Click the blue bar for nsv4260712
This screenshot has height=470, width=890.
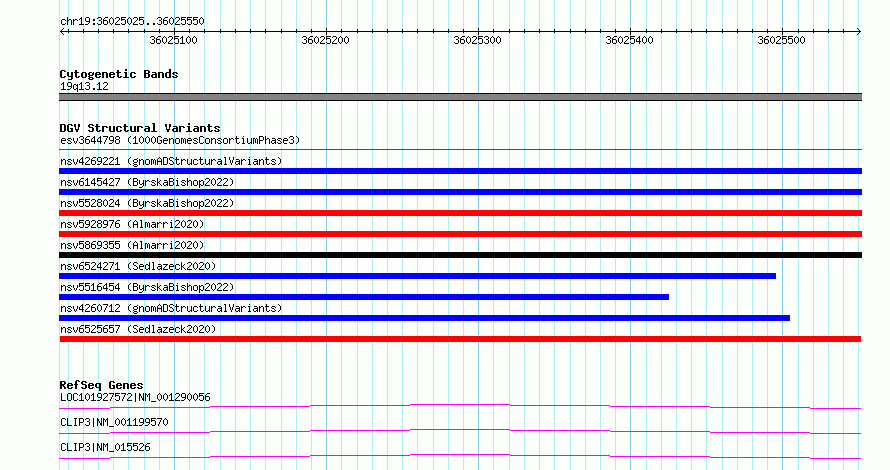tap(425, 318)
